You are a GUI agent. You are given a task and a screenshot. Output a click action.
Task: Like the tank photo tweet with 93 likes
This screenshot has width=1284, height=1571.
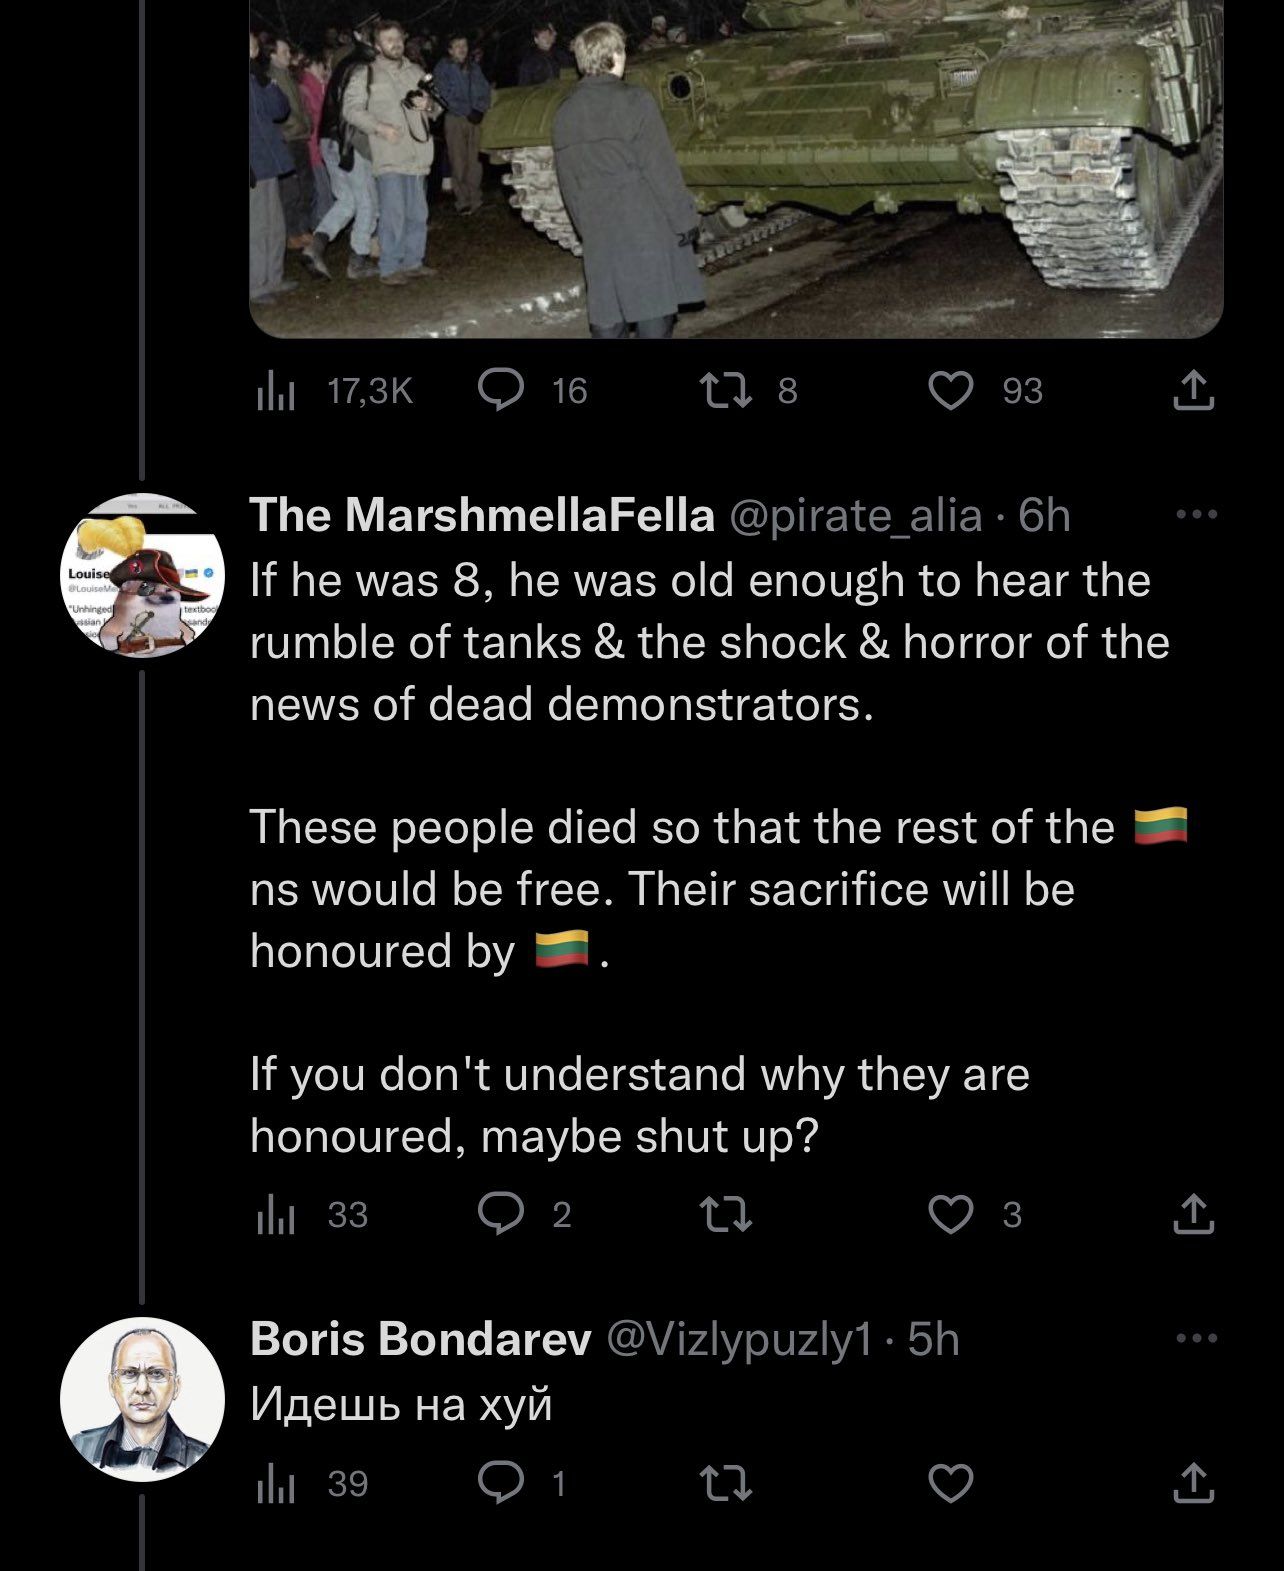[950, 390]
